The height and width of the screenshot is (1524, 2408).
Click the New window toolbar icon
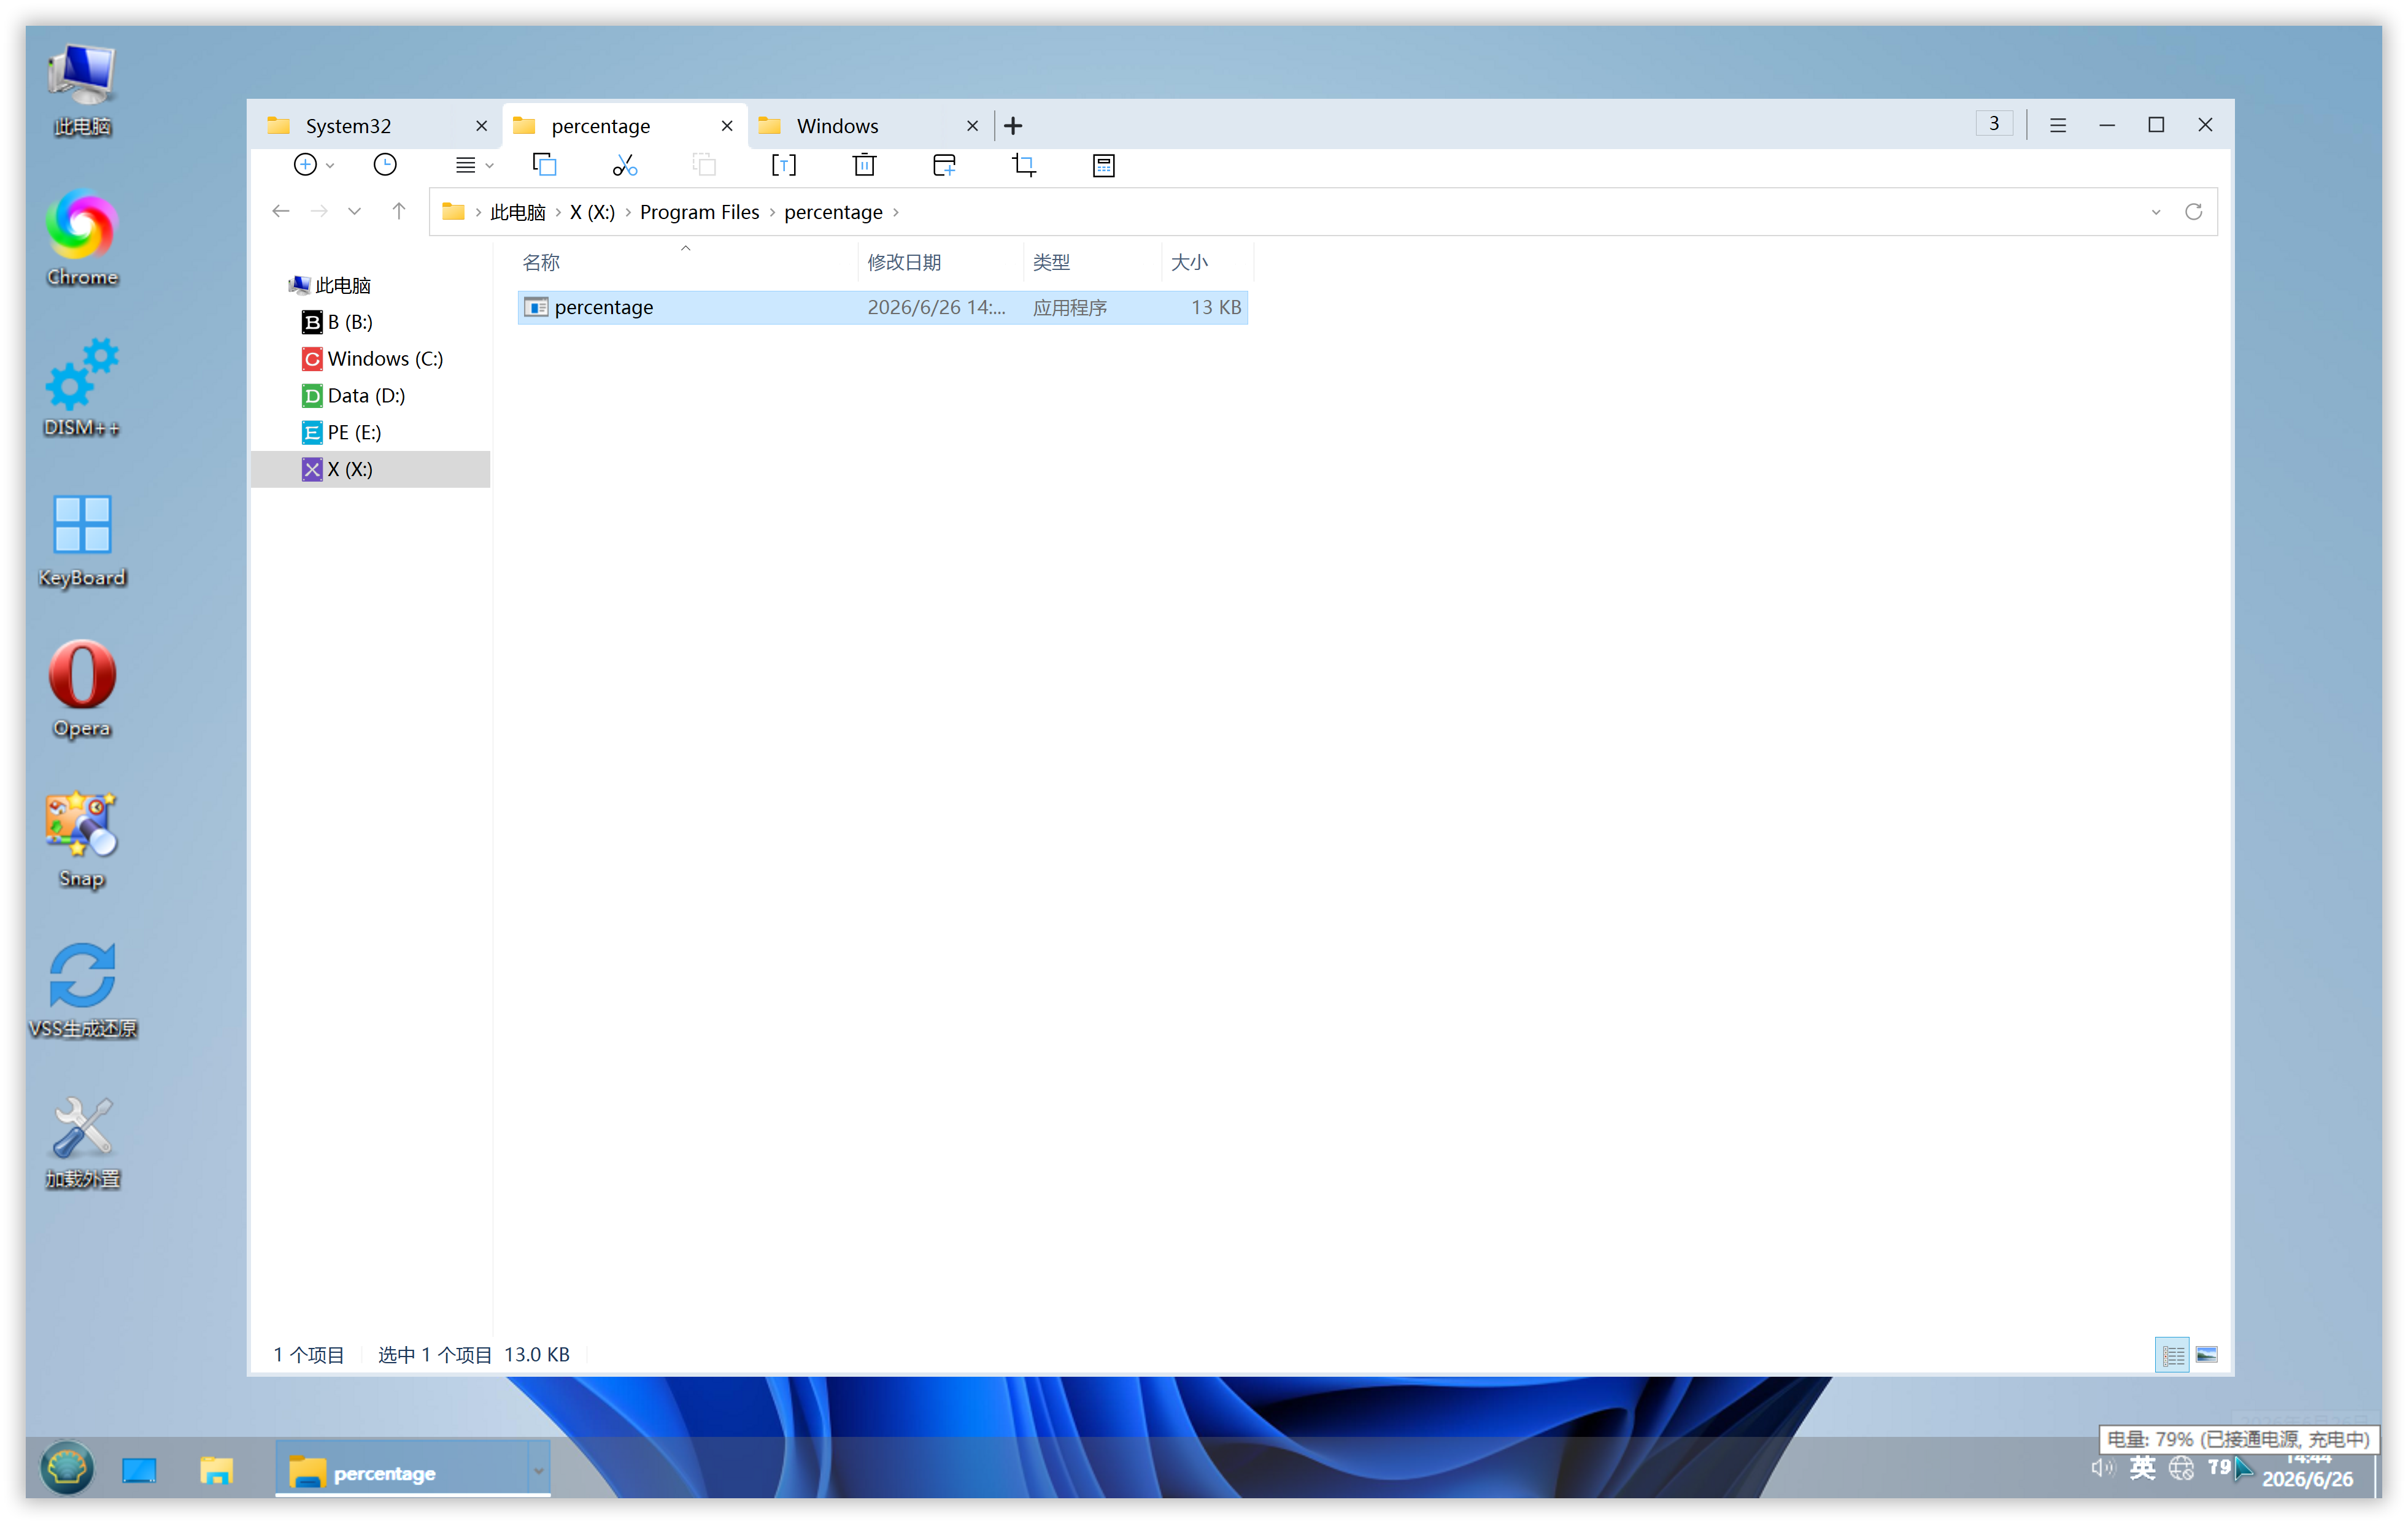pyautogui.click(x=944, y=165)
